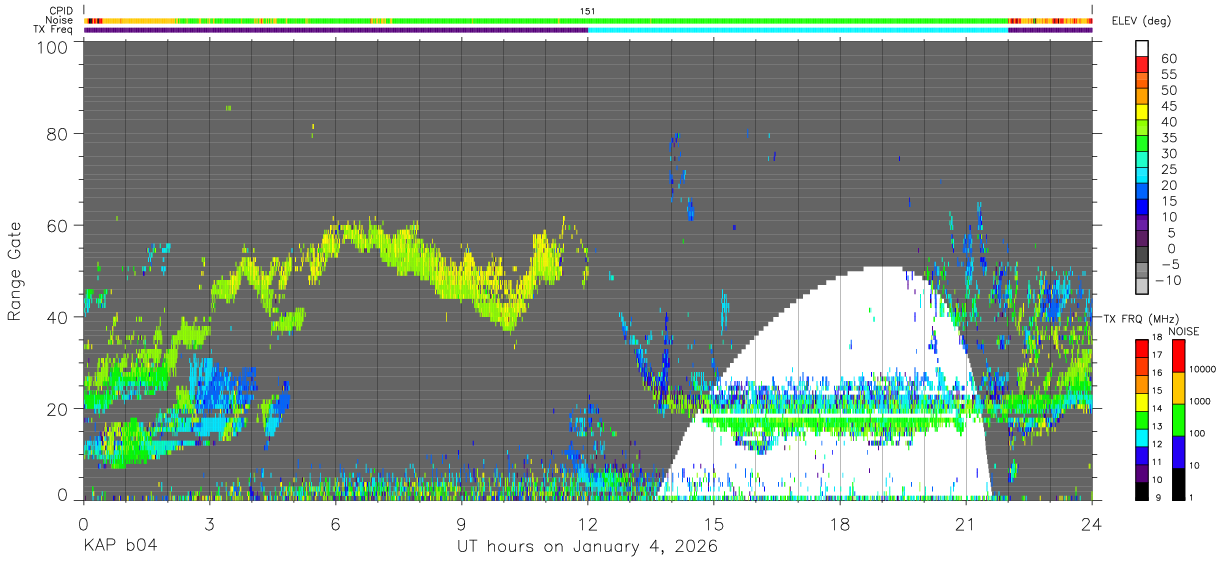The height and width of the screenshot is (567, 1228).
Task: Click the 21 hour tick on time axis
Action: click(966, 524)
